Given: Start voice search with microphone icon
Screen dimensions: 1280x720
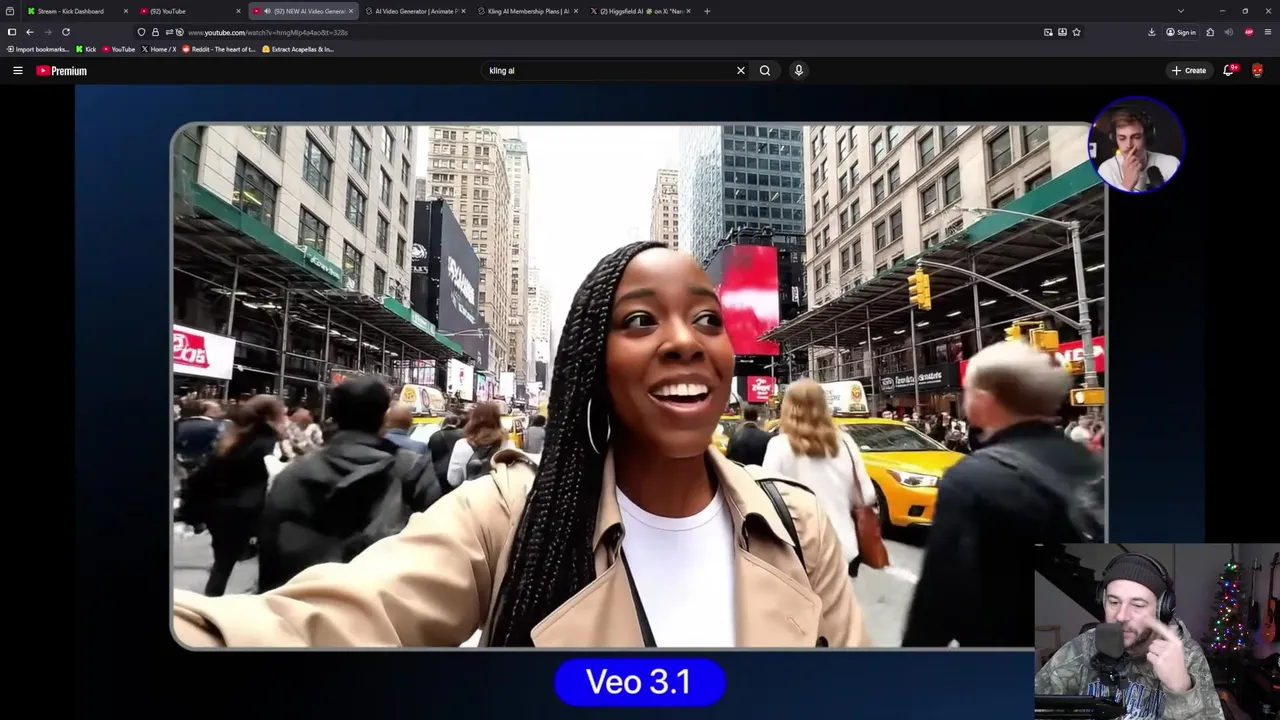Looking at the screenshot, I should click(798, 70).
